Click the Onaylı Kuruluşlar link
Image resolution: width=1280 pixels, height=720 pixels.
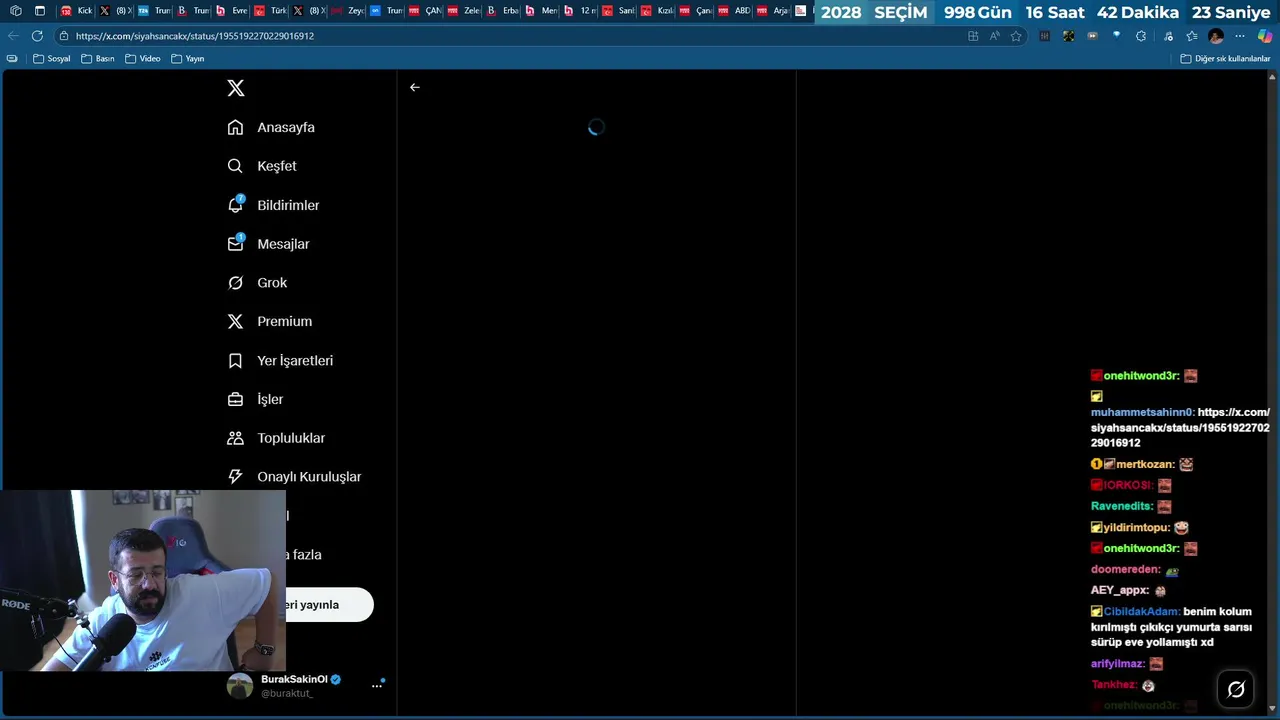click(309, 477)
